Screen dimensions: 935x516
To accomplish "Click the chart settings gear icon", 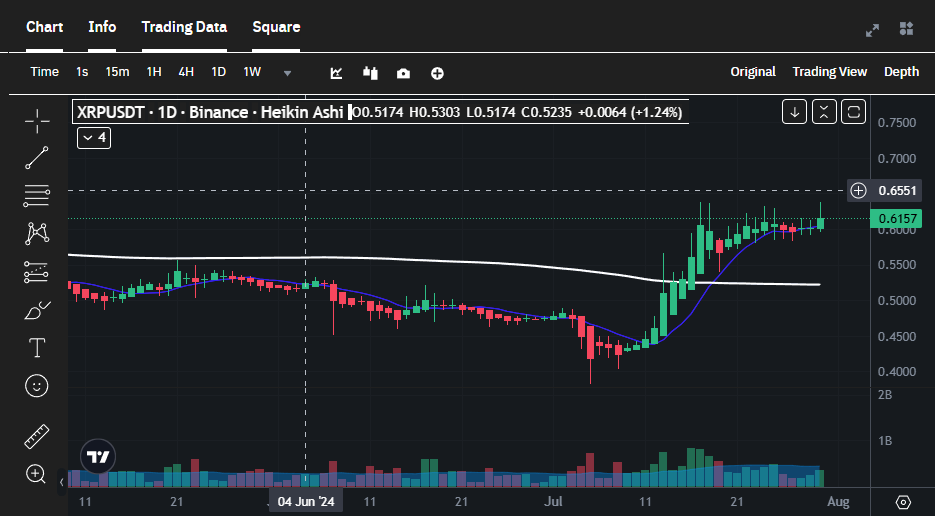I will pos(903,502).
